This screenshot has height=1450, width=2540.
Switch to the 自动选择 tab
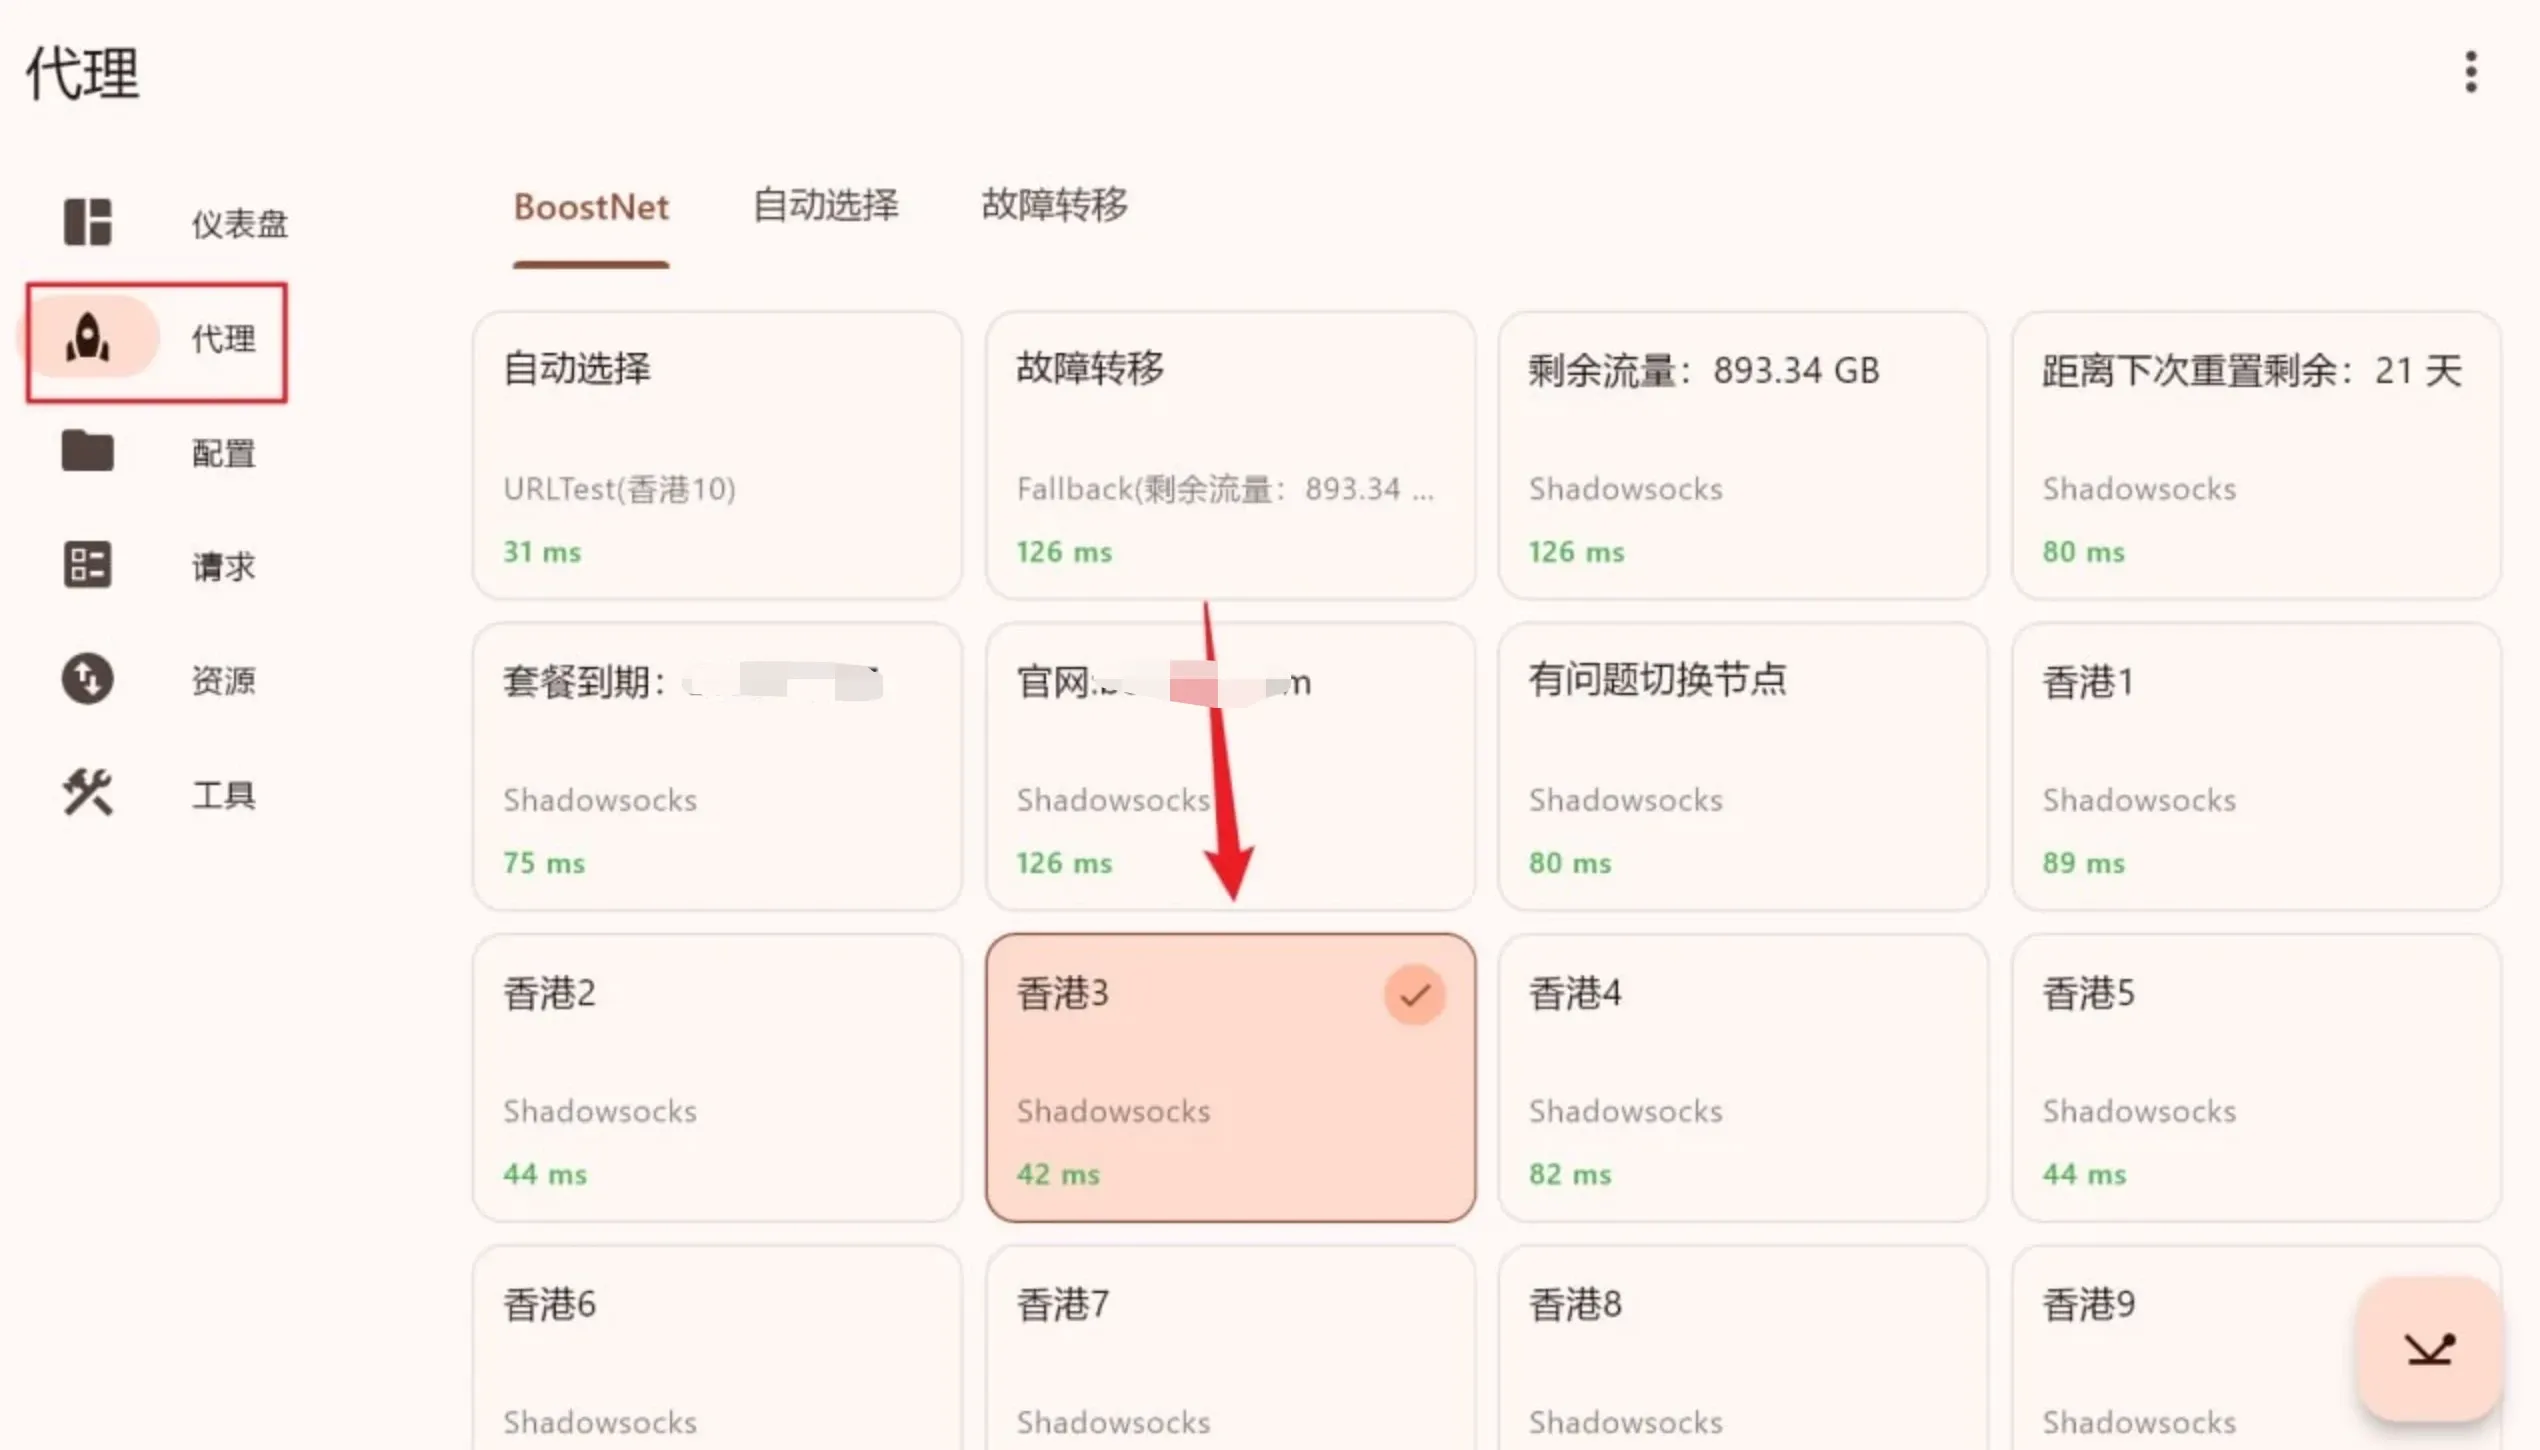pyautogui.click(x=825, y=205)
